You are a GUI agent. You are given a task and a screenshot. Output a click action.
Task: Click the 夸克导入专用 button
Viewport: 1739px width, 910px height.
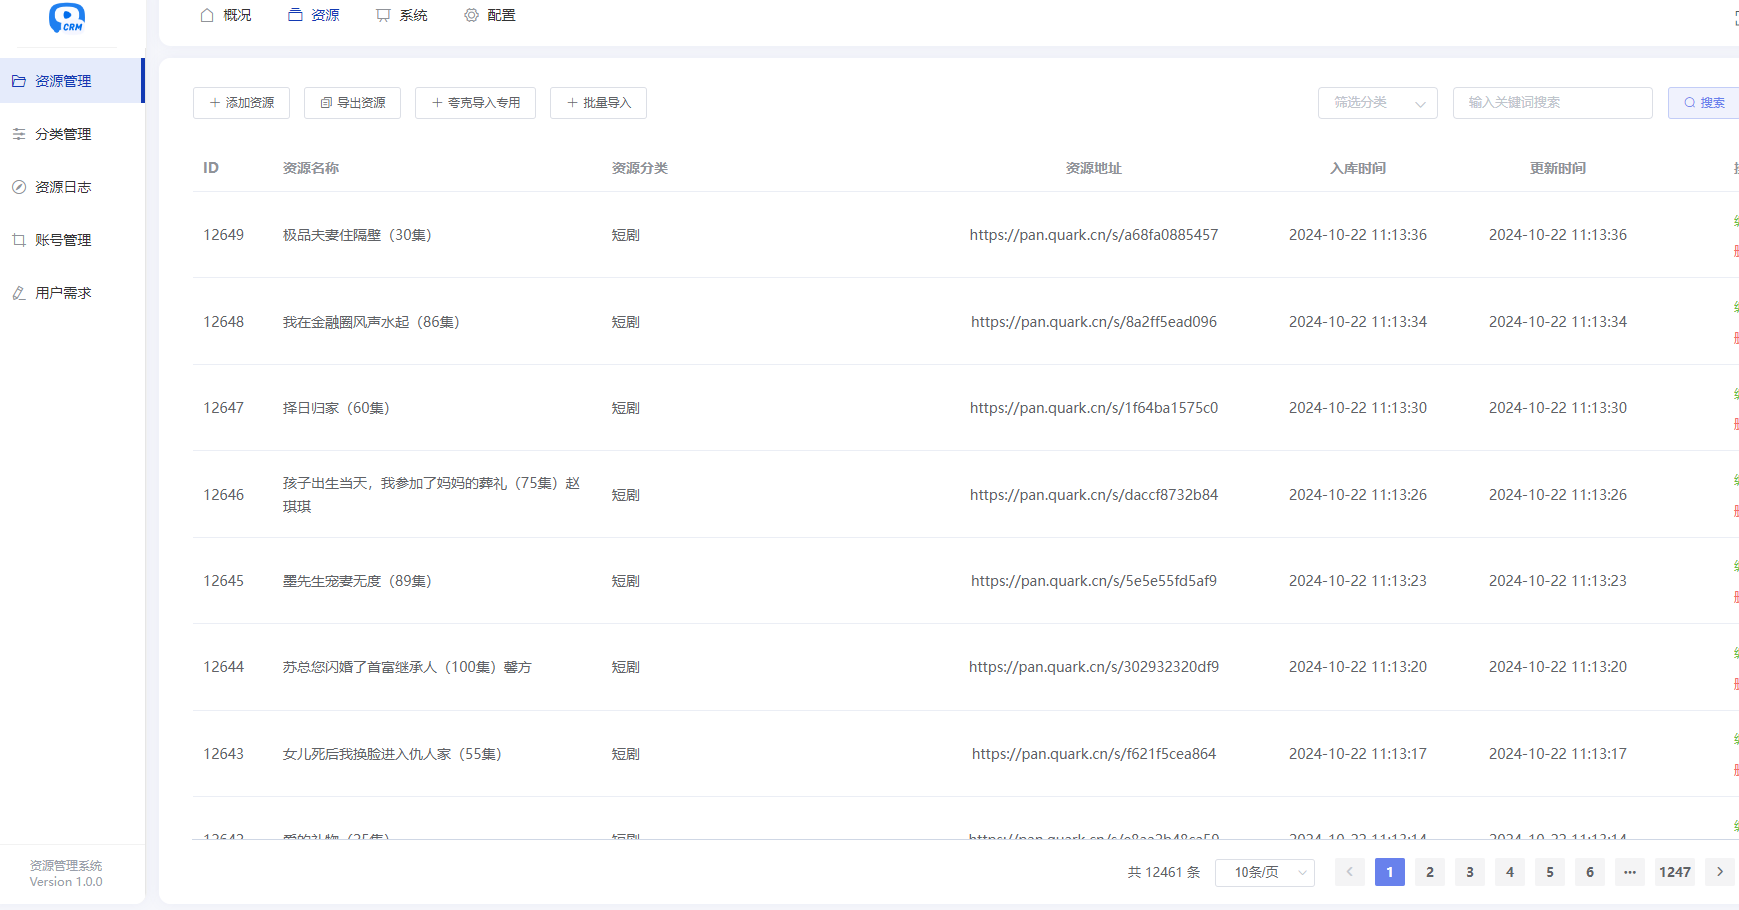tap(475, 103)
